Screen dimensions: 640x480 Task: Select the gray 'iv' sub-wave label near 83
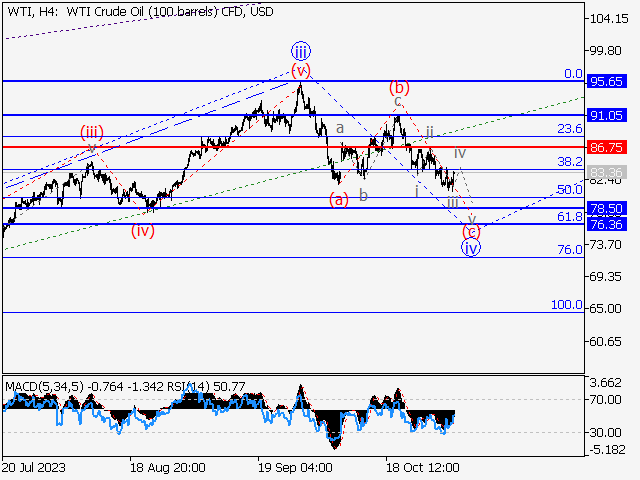pos(460,153)
